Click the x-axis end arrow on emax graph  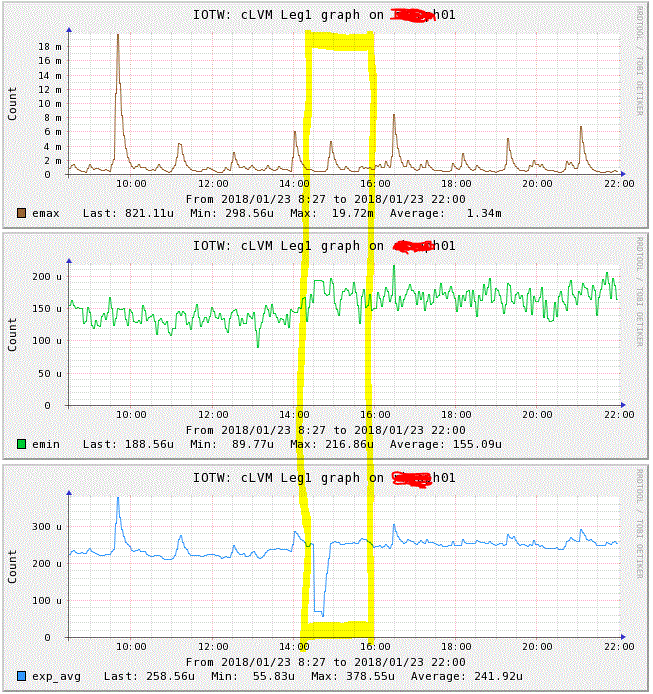[620, 174]
